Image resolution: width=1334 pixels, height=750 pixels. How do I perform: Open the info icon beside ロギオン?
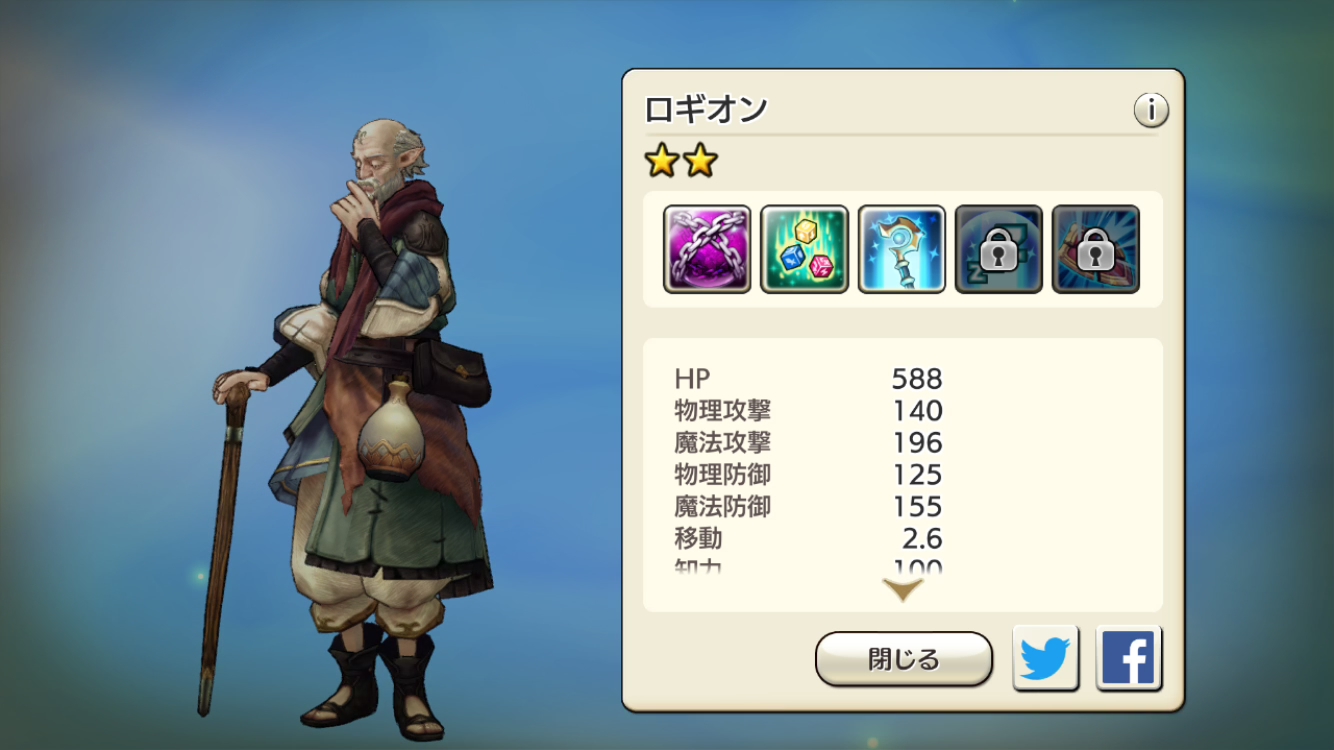(1151, 110)
